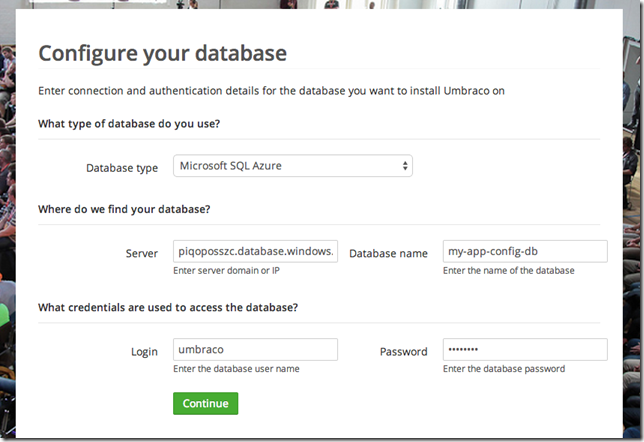Click 'What credentials are used' heading

168,308
